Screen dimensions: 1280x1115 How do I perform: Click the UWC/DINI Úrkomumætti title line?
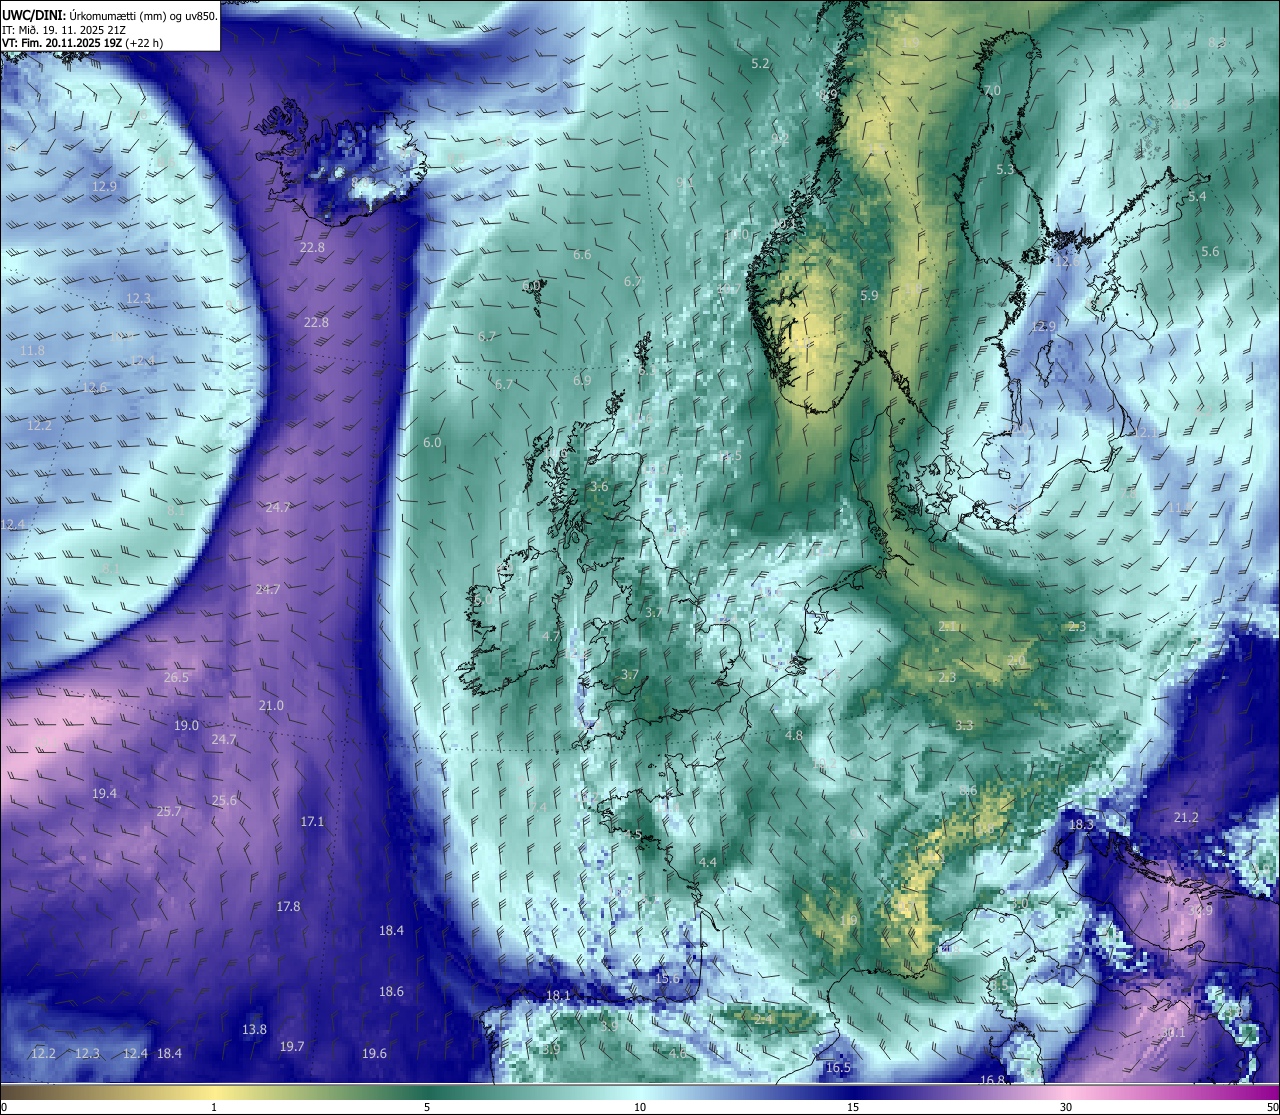110,15
